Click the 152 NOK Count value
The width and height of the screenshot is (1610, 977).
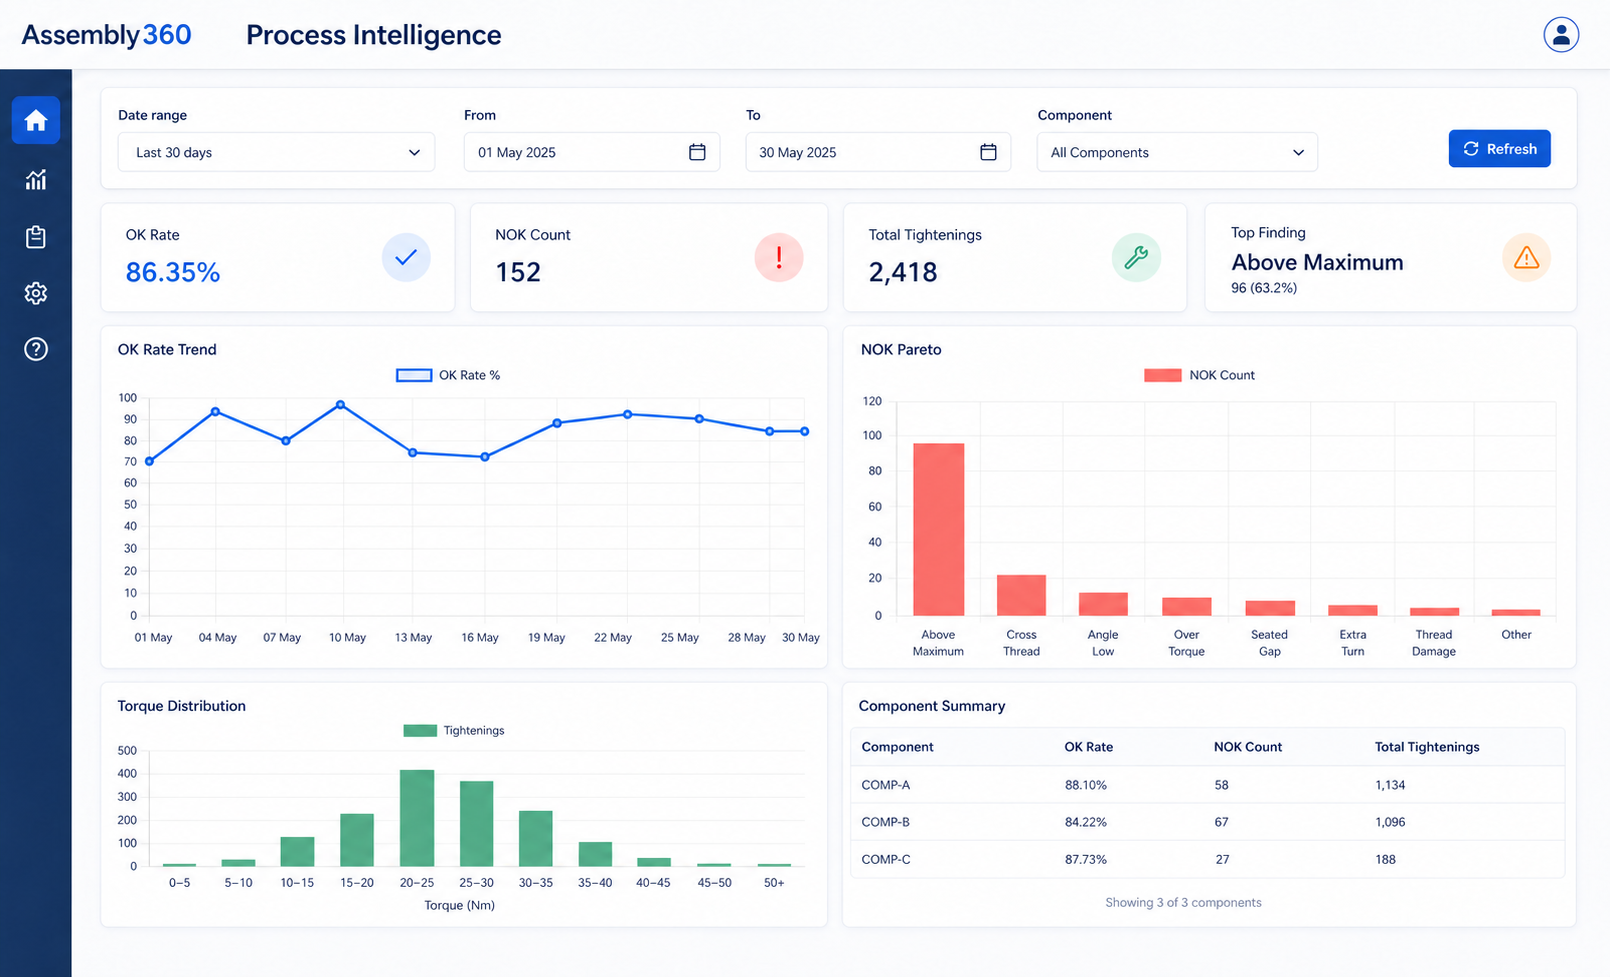click(x=518, y=272)
